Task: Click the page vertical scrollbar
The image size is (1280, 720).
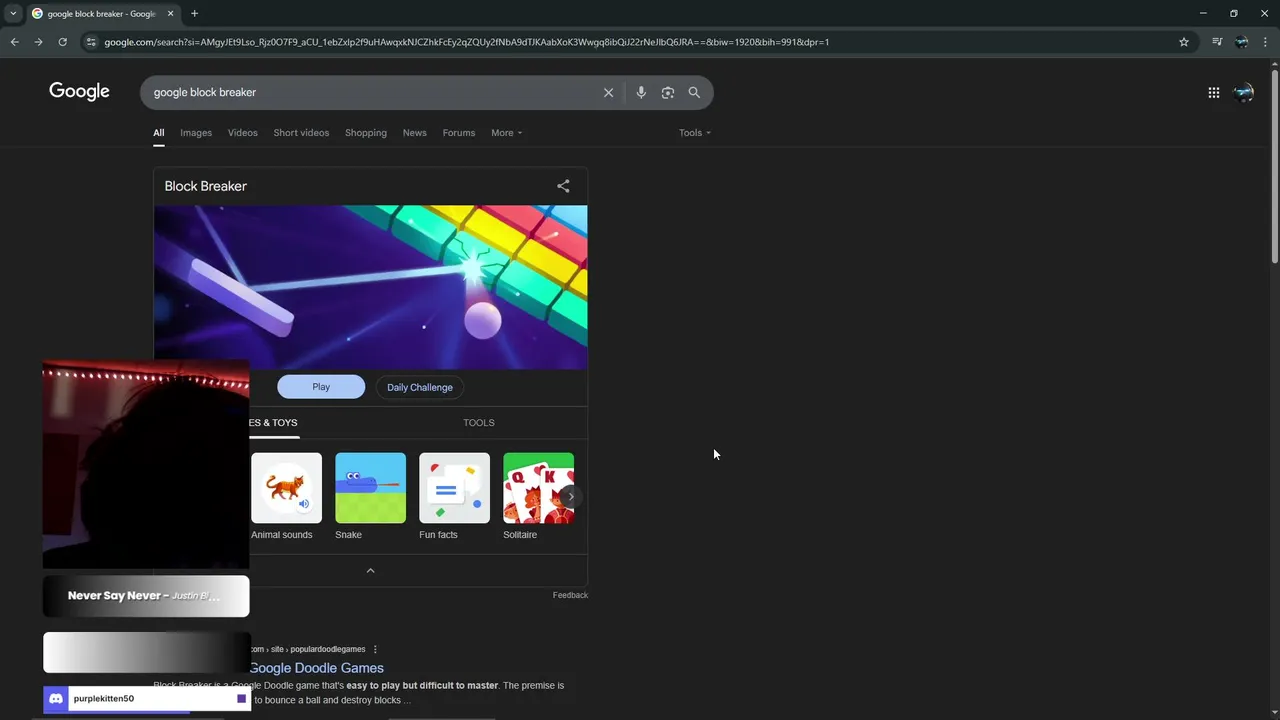Action: coord(1275,165)
